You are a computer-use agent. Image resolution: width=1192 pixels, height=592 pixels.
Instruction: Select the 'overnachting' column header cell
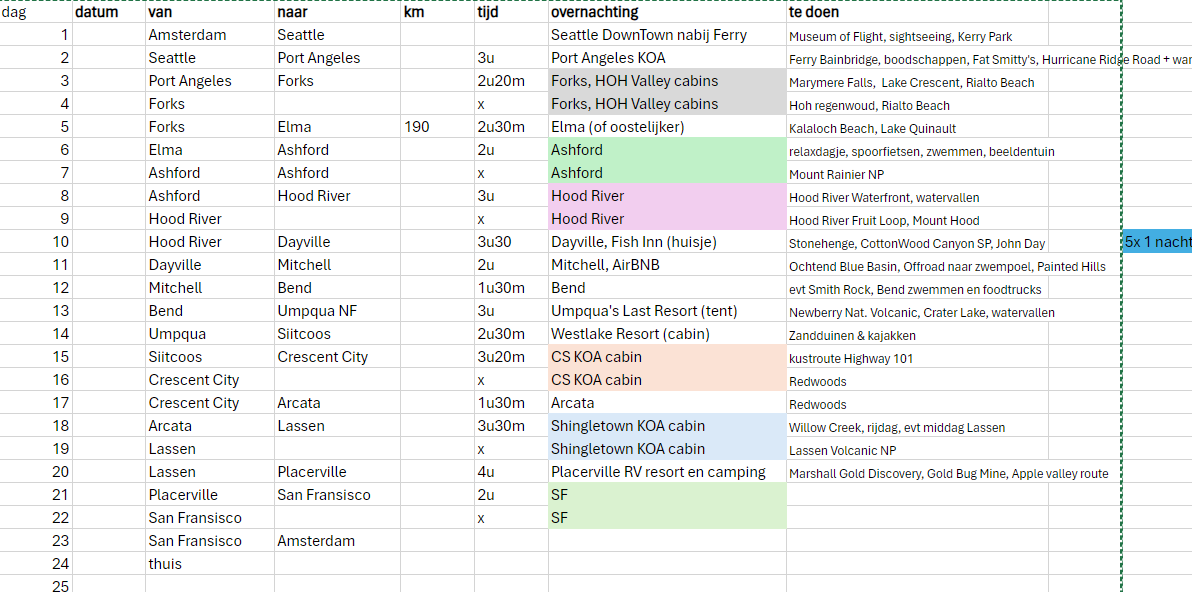tap(666, 12)
